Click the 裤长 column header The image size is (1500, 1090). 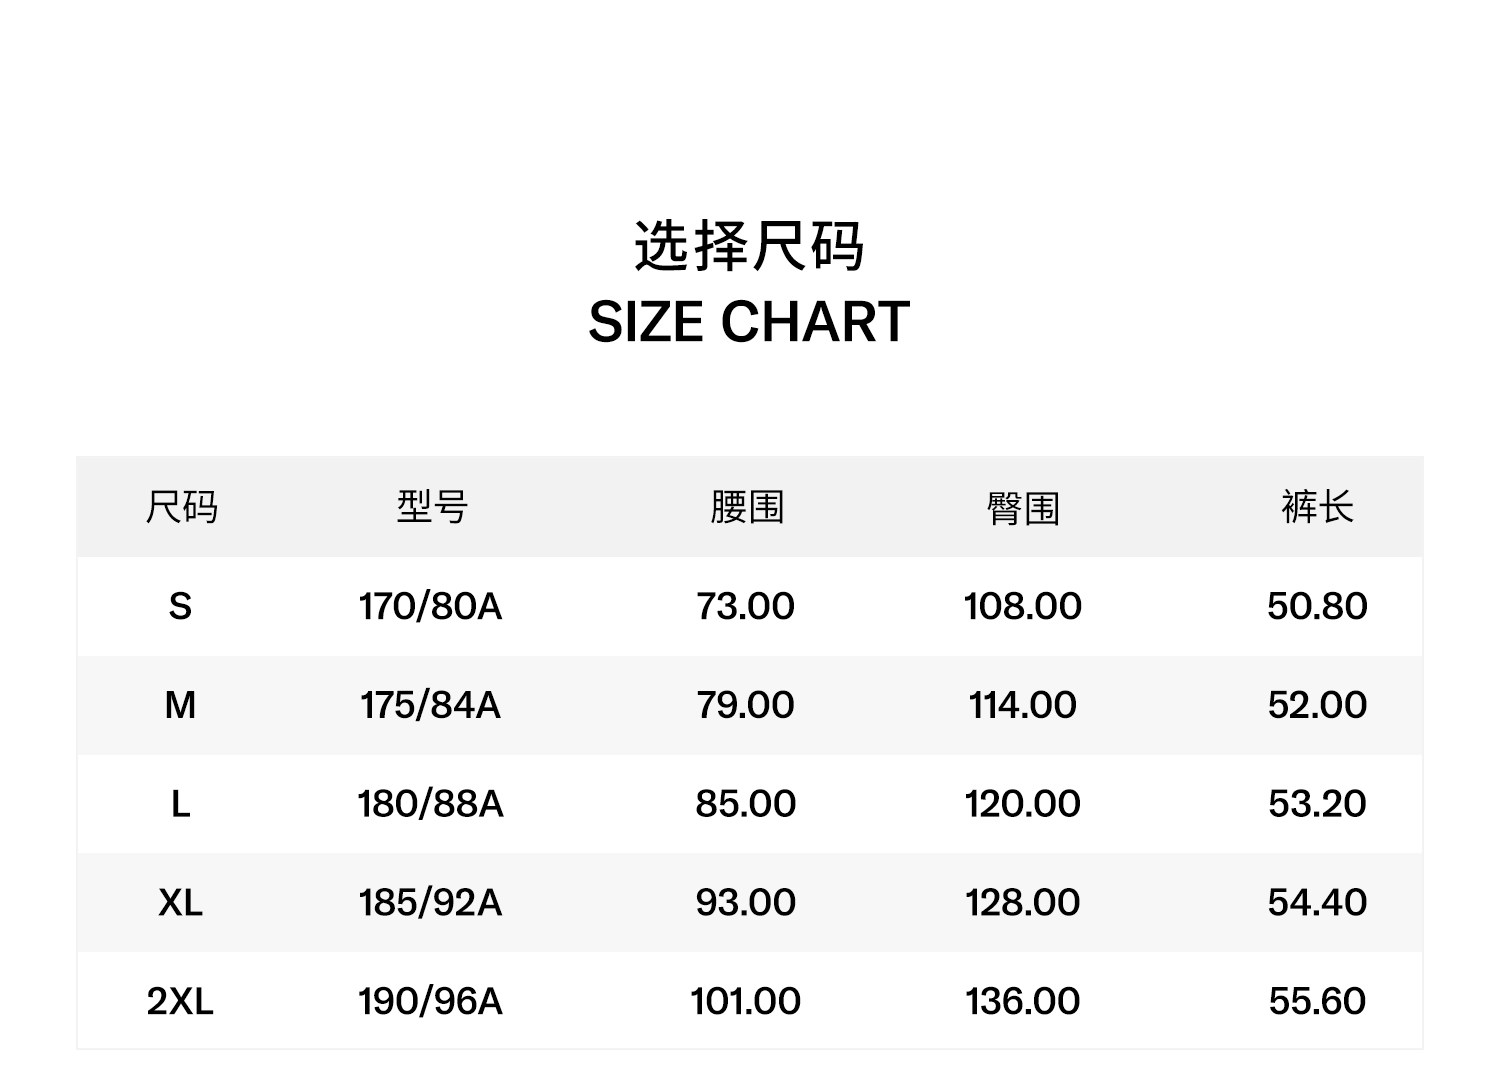pyautogui.click(x=1317, y=507)
